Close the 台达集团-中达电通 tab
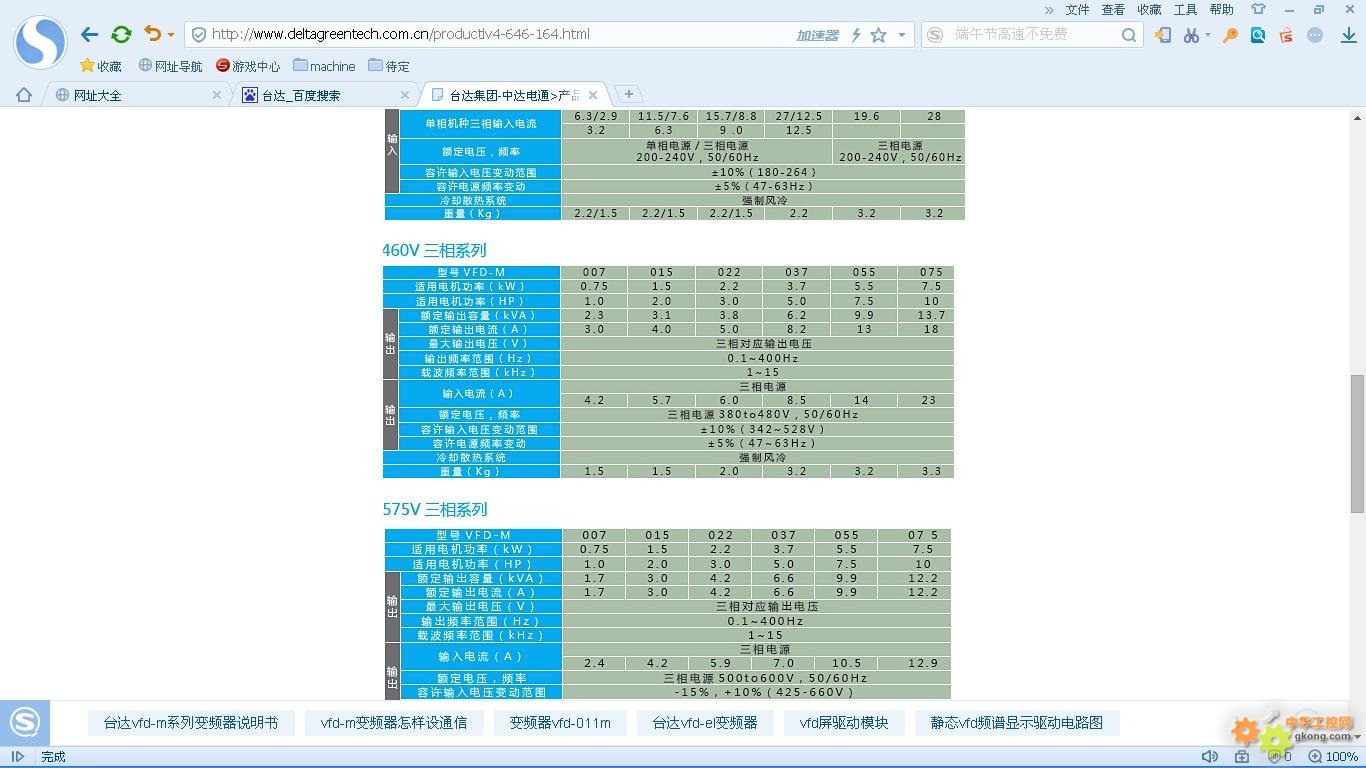The width and height of the screenshot is (1366, 768). (x=593, y=95)
